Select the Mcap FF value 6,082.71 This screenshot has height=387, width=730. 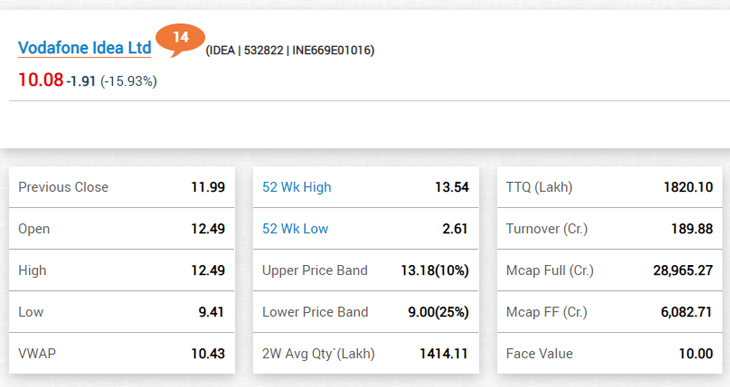[687, 312]
